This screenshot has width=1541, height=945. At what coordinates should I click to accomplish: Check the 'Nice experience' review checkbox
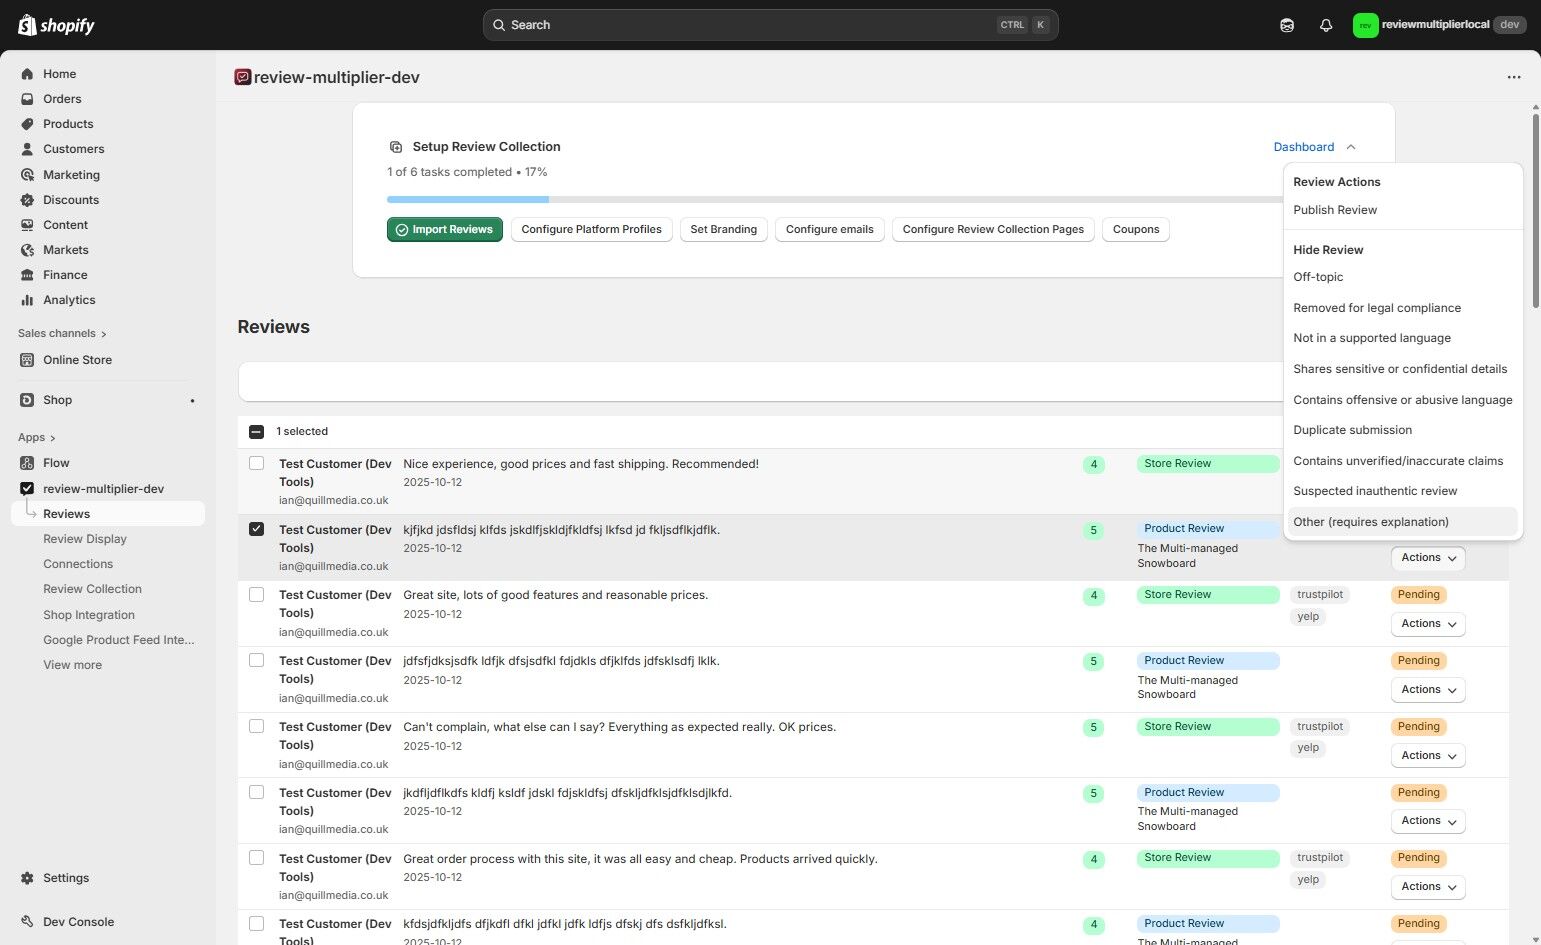tap(257, 464)
